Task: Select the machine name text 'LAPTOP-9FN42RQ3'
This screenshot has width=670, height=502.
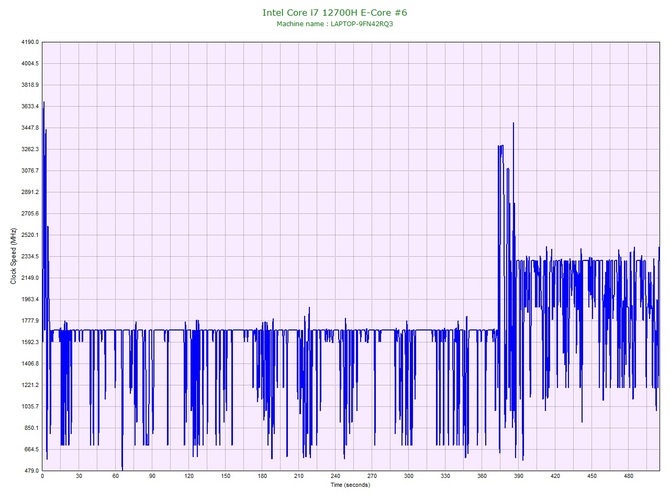Action: pos(361,24)
